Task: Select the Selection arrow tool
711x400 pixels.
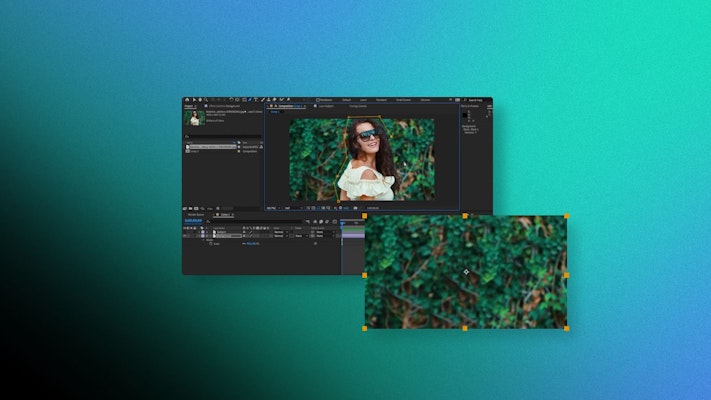Action: tap(194, 100)
